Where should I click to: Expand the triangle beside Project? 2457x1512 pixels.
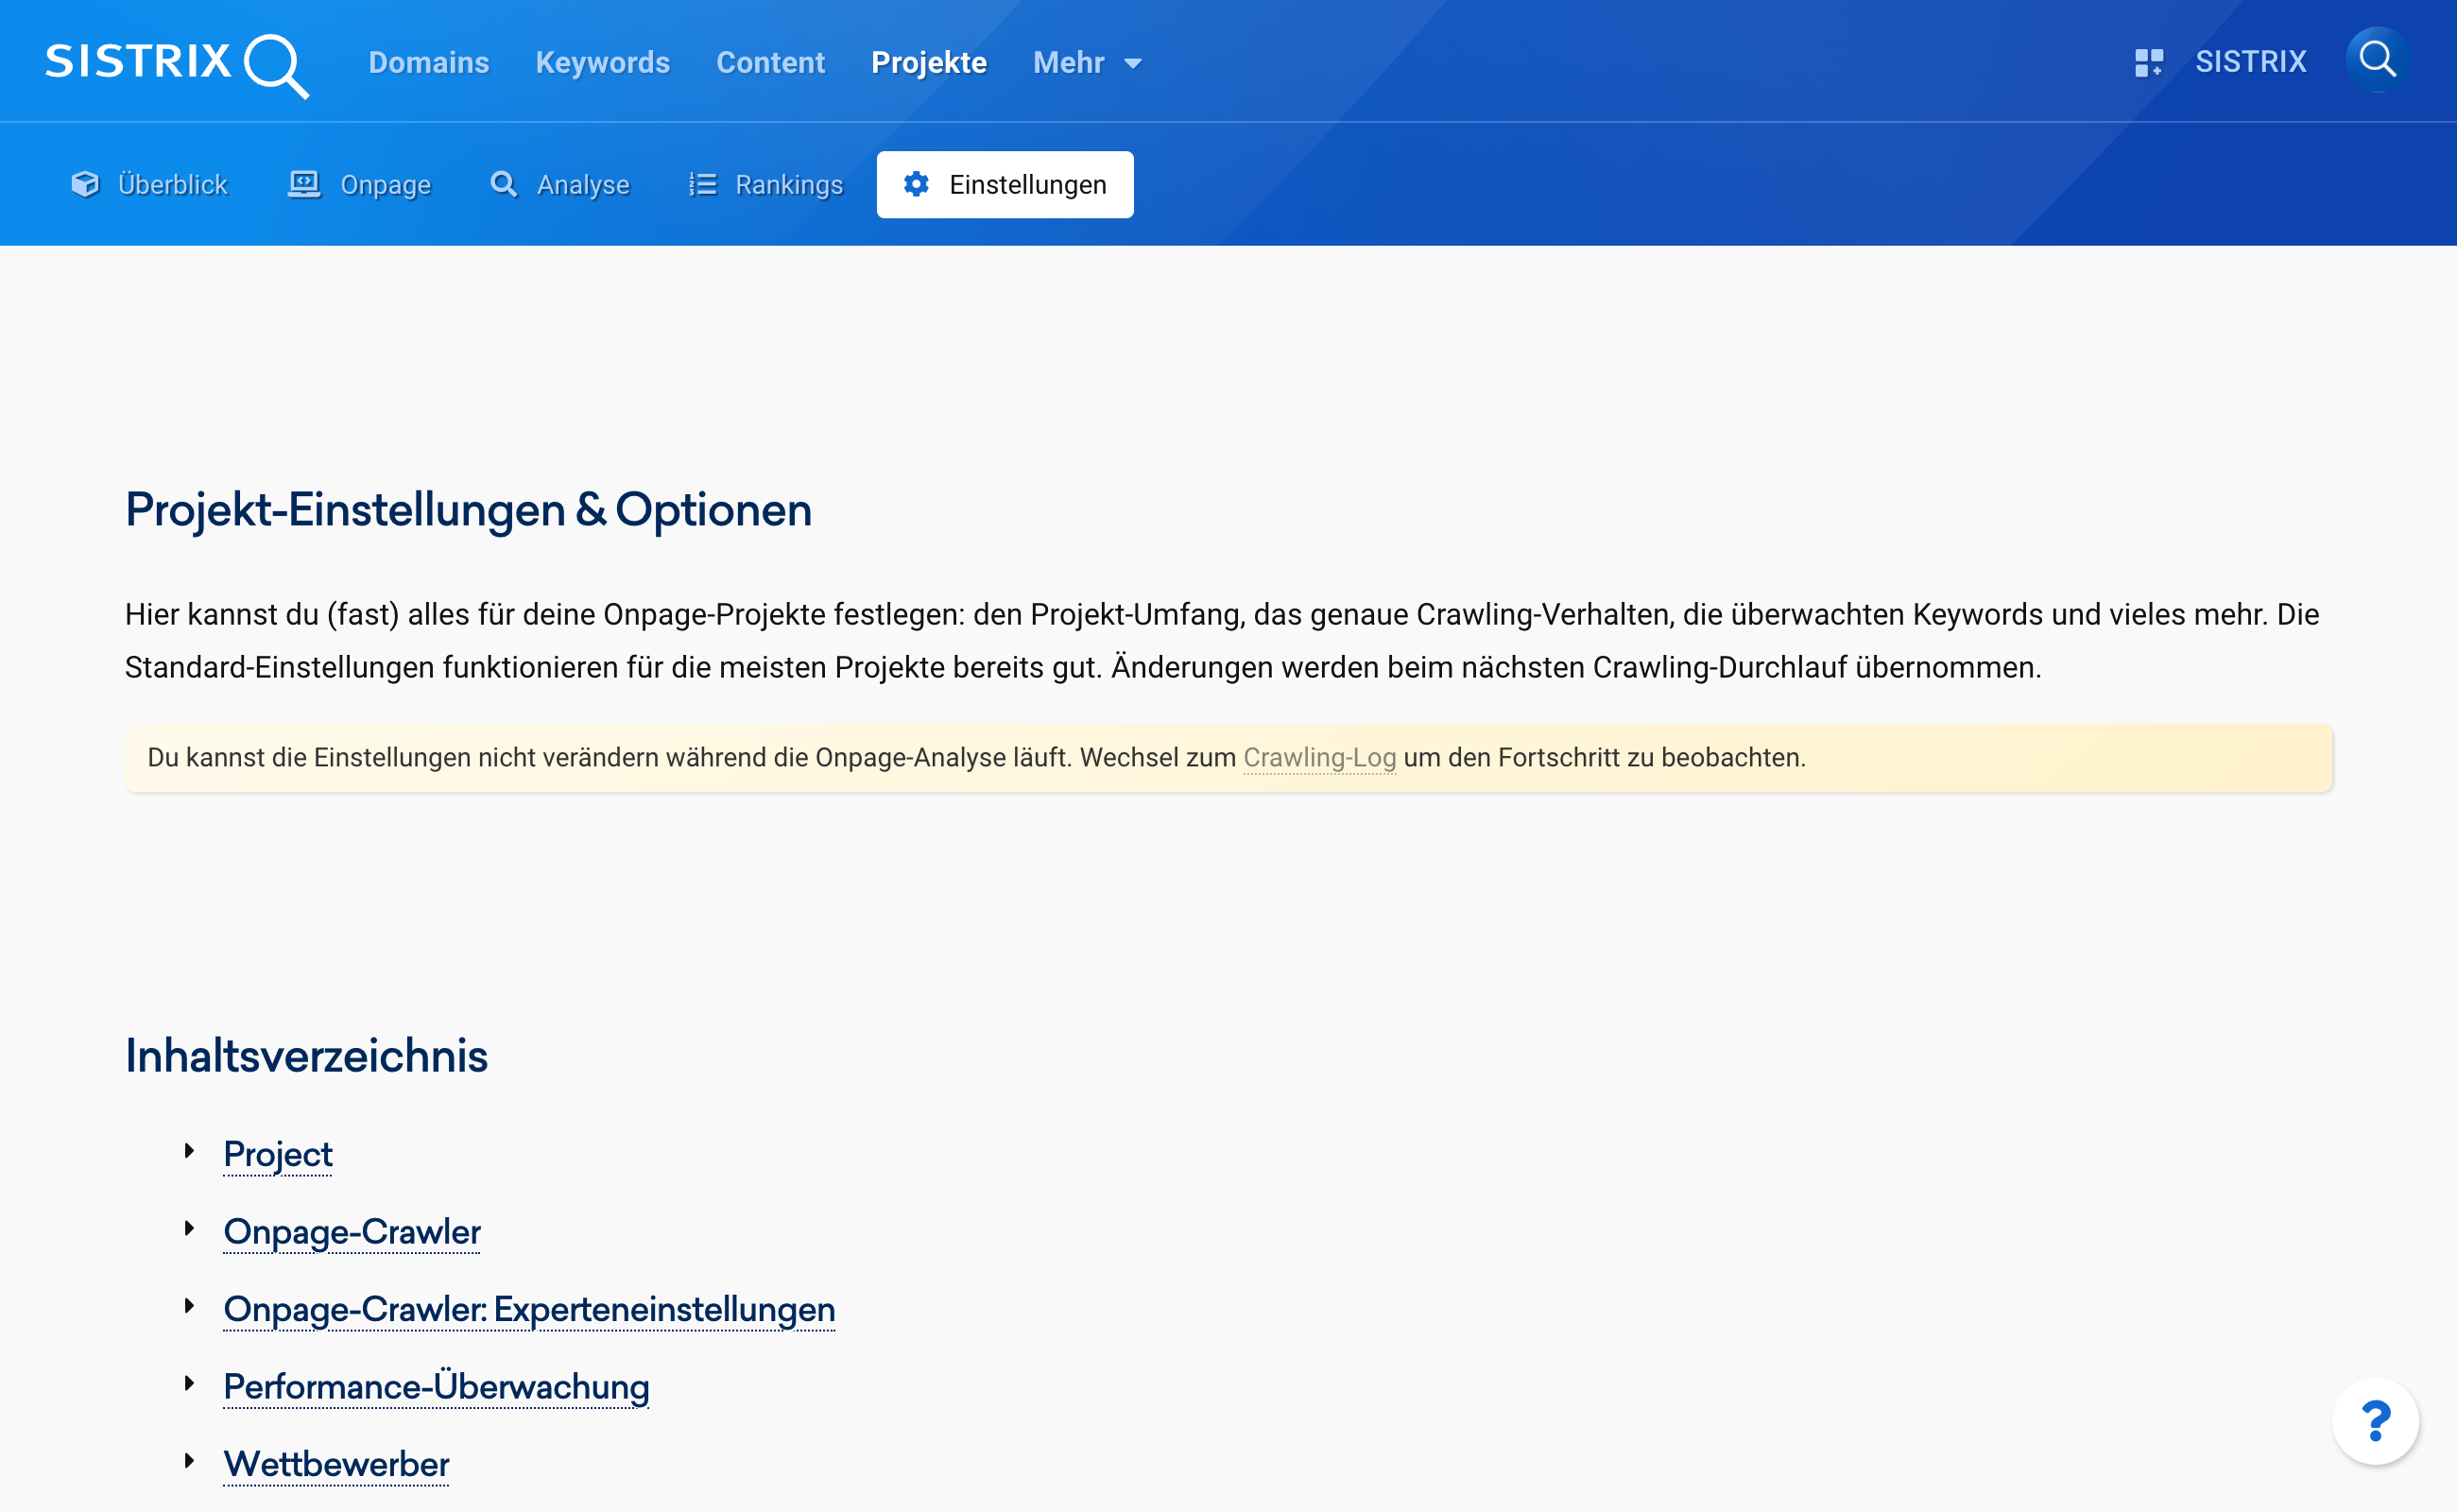point(189,1151)
